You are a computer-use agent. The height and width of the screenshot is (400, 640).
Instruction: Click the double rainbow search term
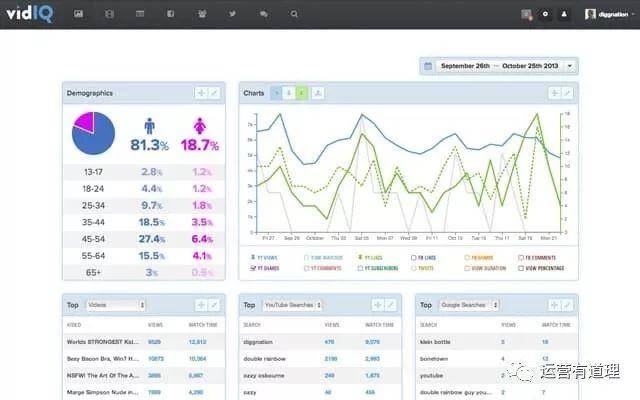[264, 359]
